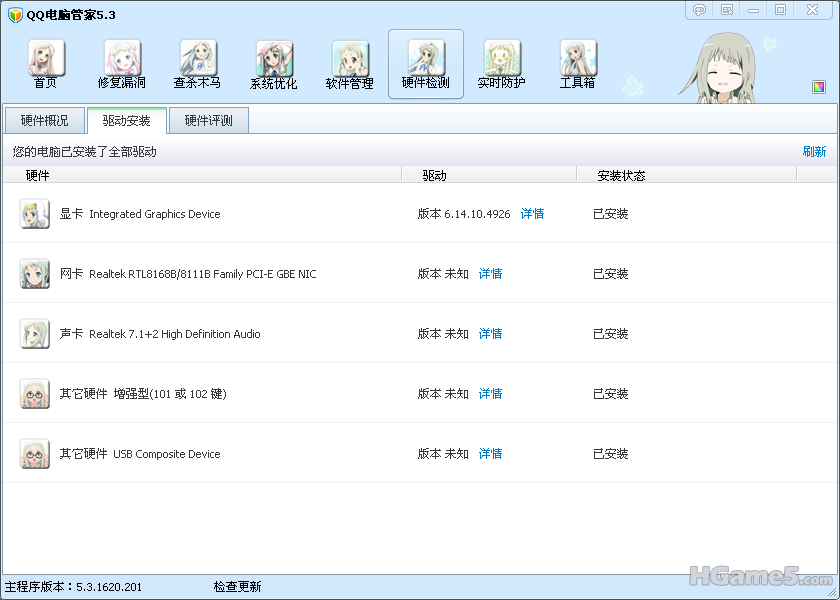Click the 刷新 refresh link
The image size is (840, 600).
tap(814, 152)
